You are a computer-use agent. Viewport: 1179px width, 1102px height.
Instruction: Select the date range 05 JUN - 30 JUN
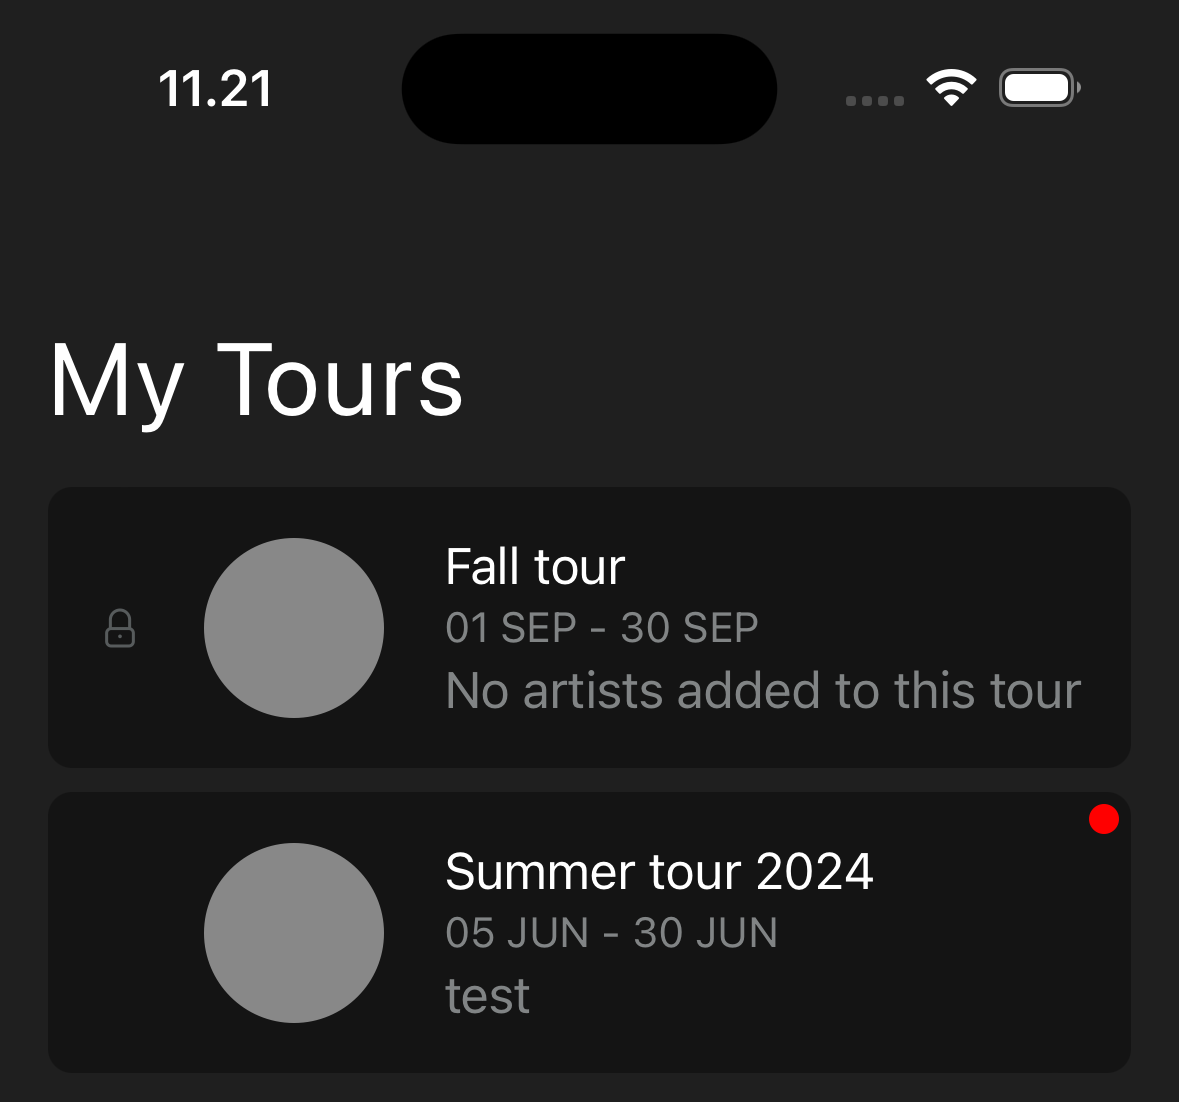point(611,932)
